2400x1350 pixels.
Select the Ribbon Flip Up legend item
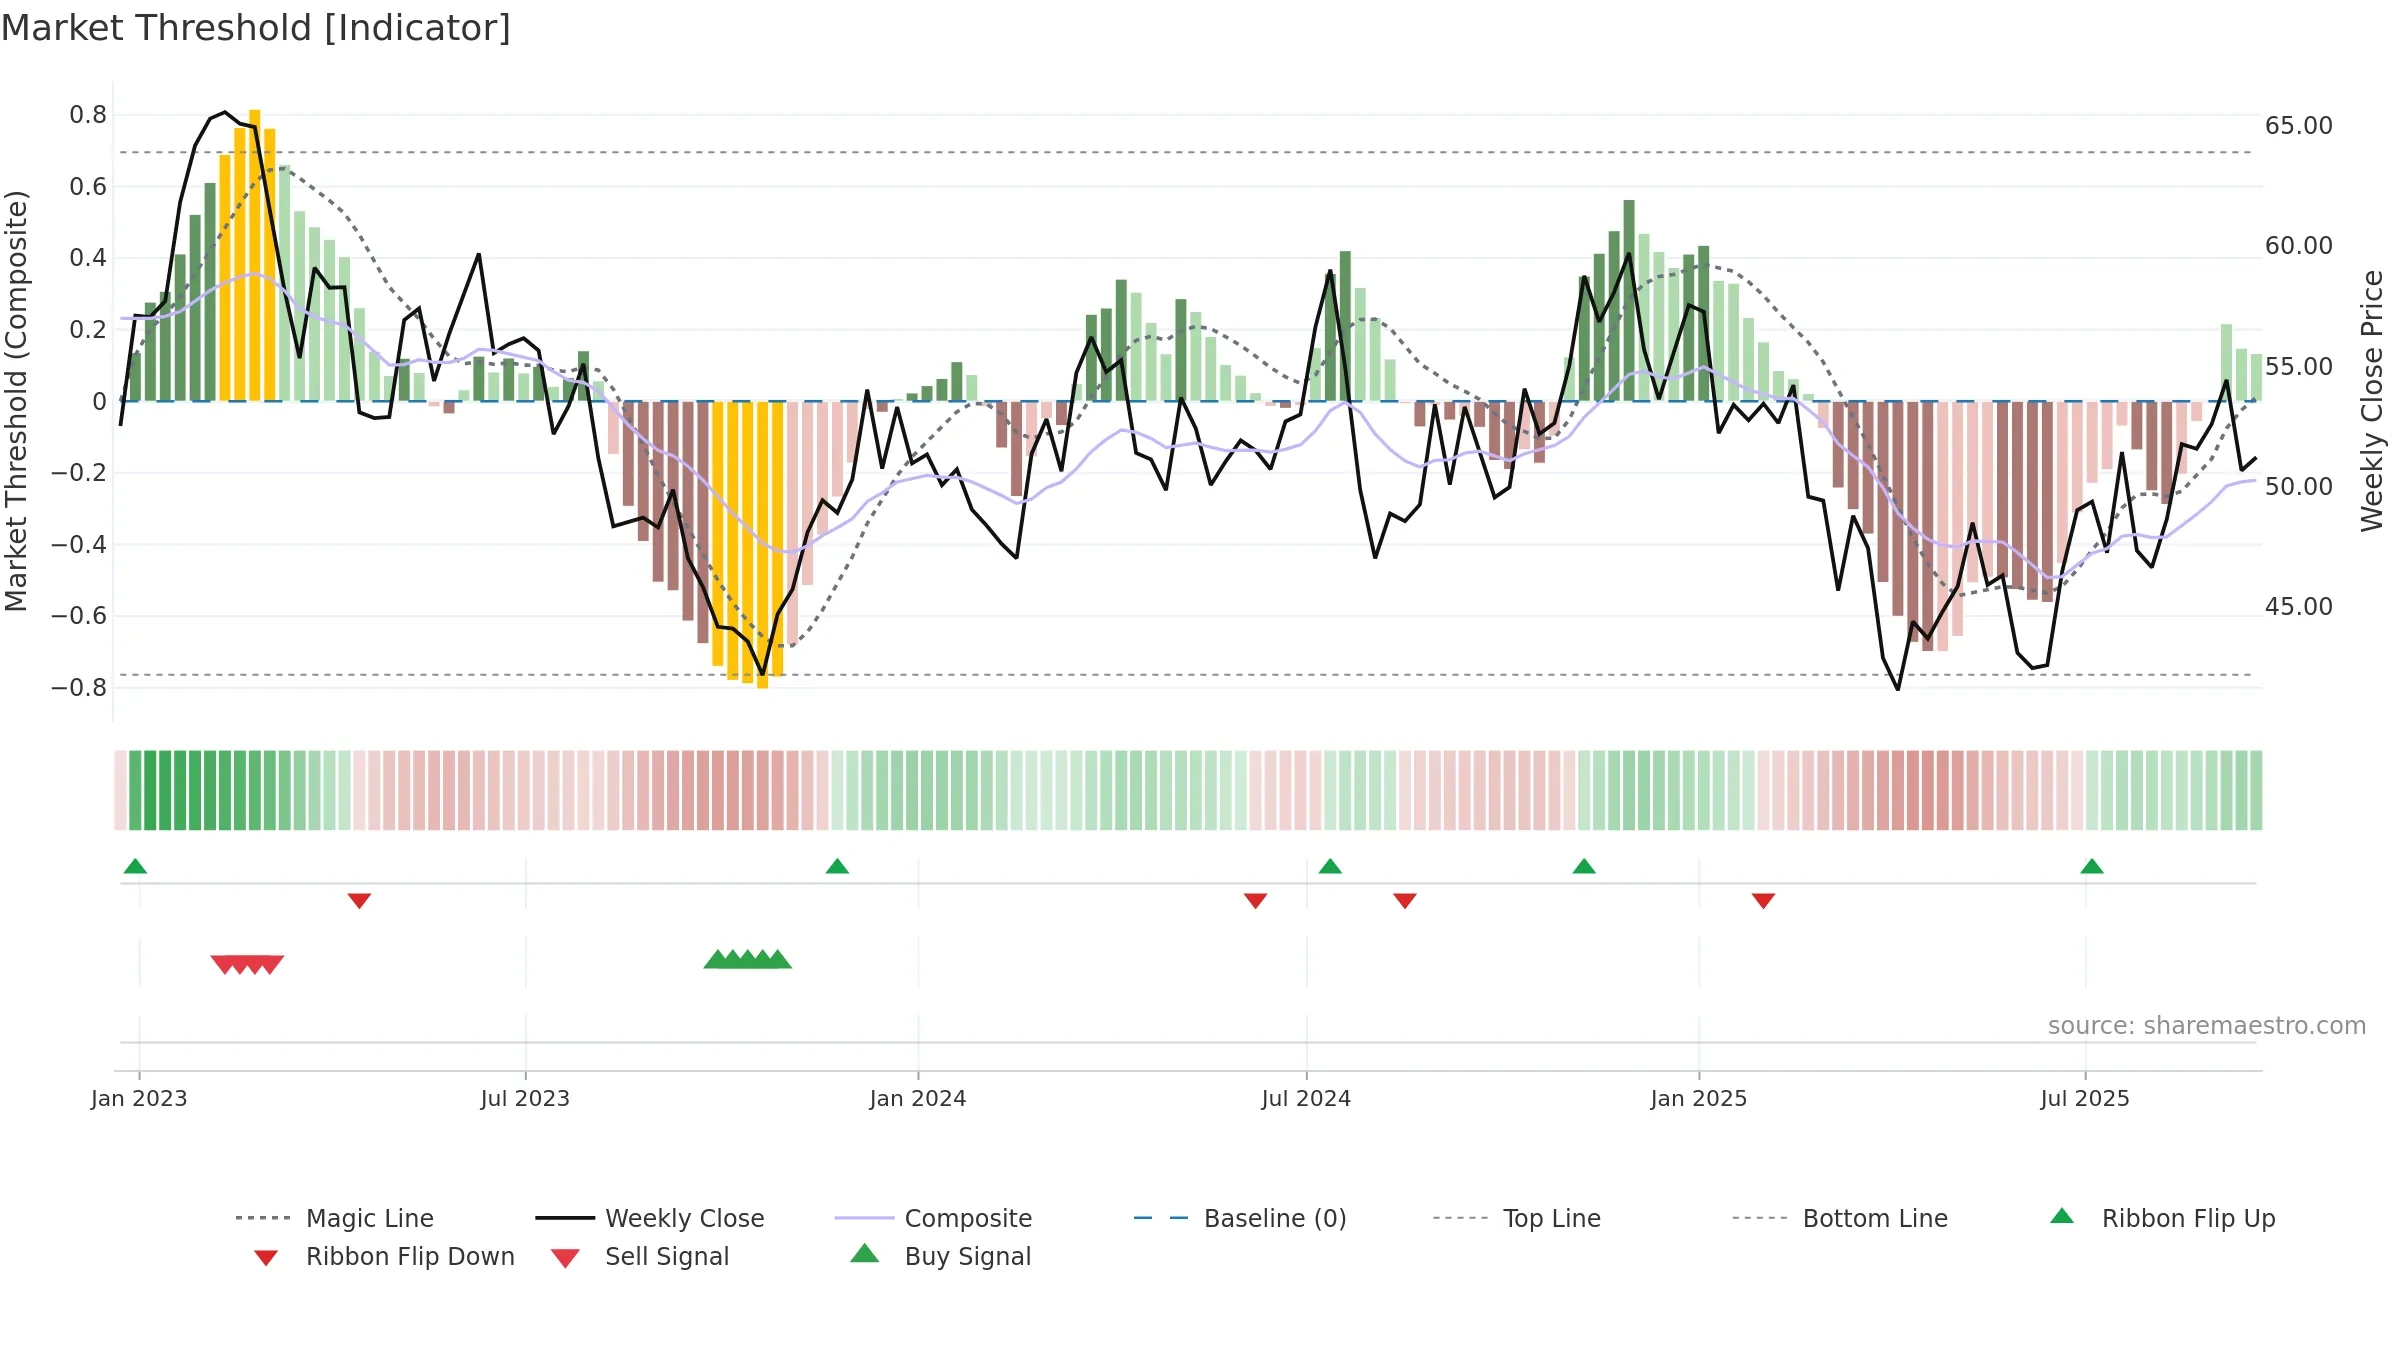(2162, 1218)
